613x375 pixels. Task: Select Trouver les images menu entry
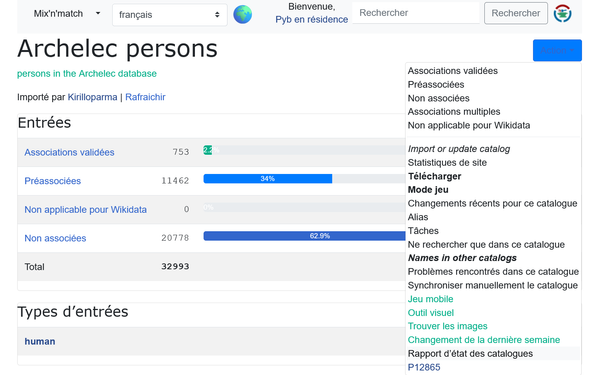pos(448,326)
